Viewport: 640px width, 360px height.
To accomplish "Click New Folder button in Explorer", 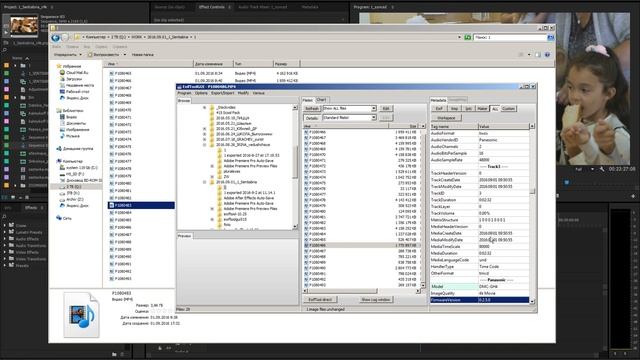I will (x=142, y=55).
